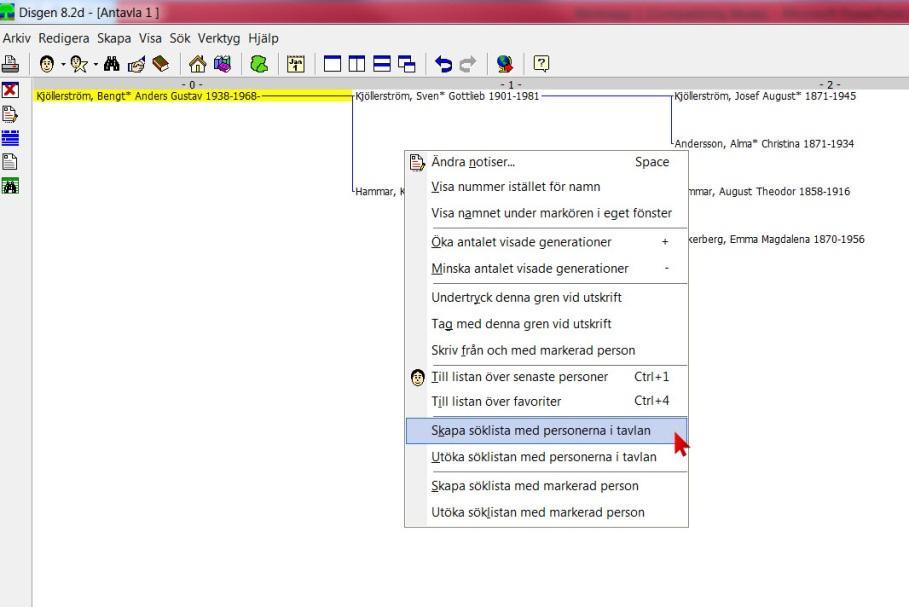Click the printer icon in toolbar
Screen dimensions: 909x607
[x=10, y=64]
